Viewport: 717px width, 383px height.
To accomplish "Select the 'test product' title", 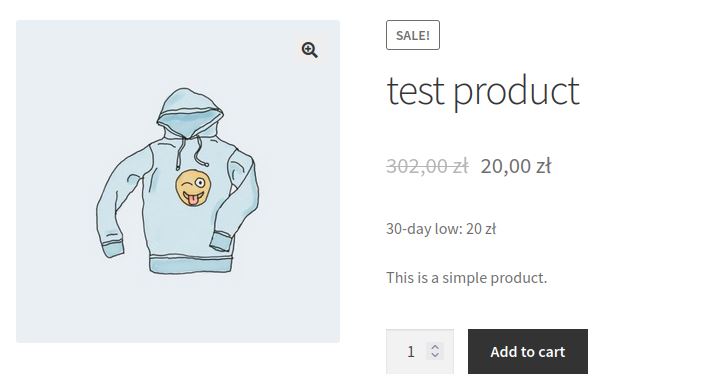I will pyautogui.click(x=483, y=91).
